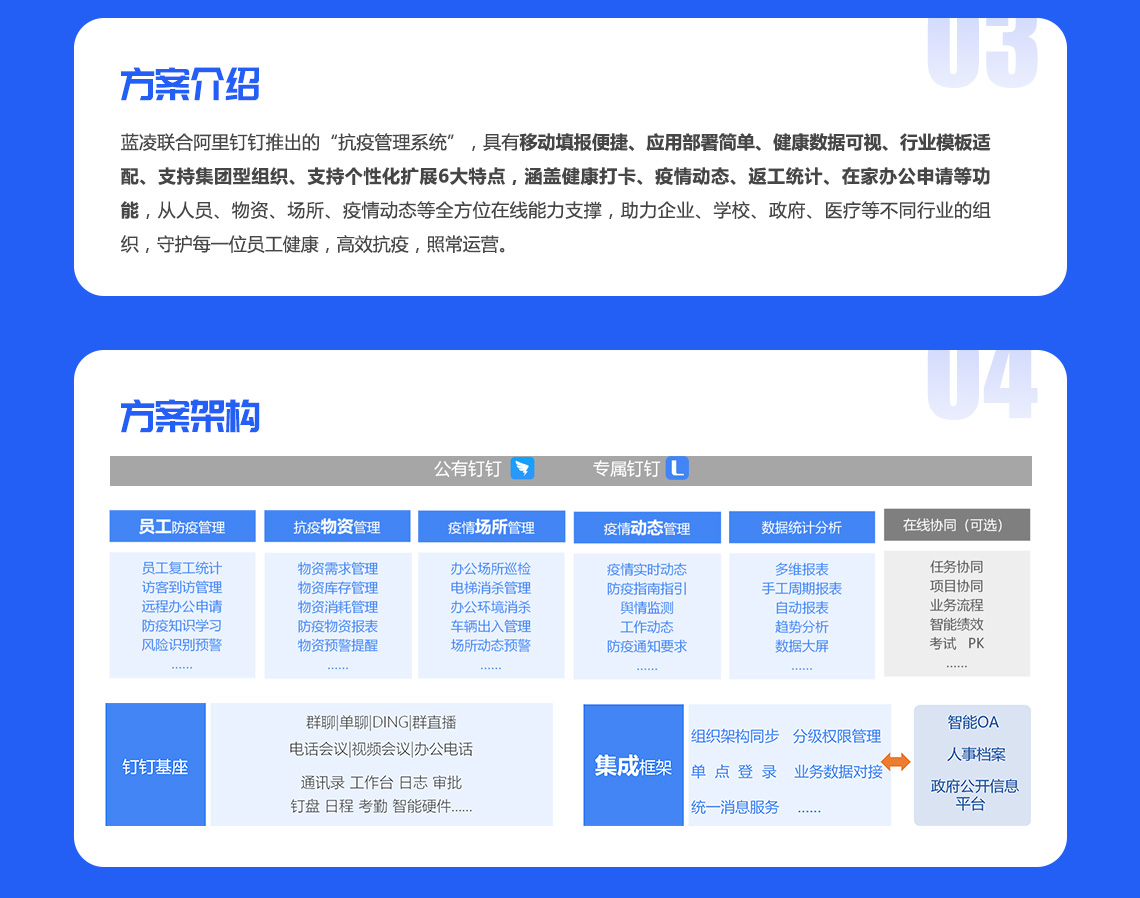Select 组织架构同步 in the integration framework

[735, 737]
